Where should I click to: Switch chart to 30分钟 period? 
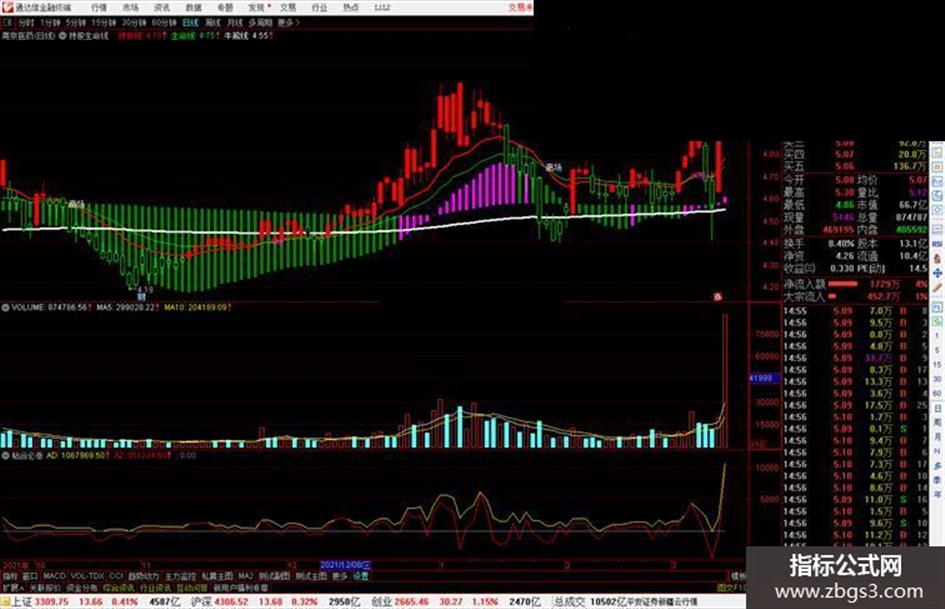[134, 22]
